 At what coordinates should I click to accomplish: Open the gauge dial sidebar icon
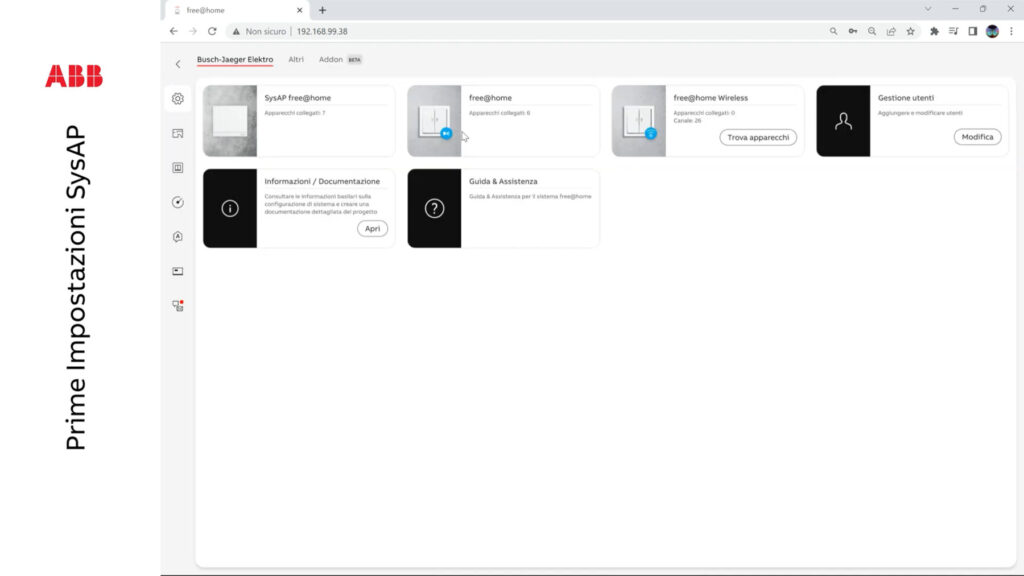click(178, 202)
